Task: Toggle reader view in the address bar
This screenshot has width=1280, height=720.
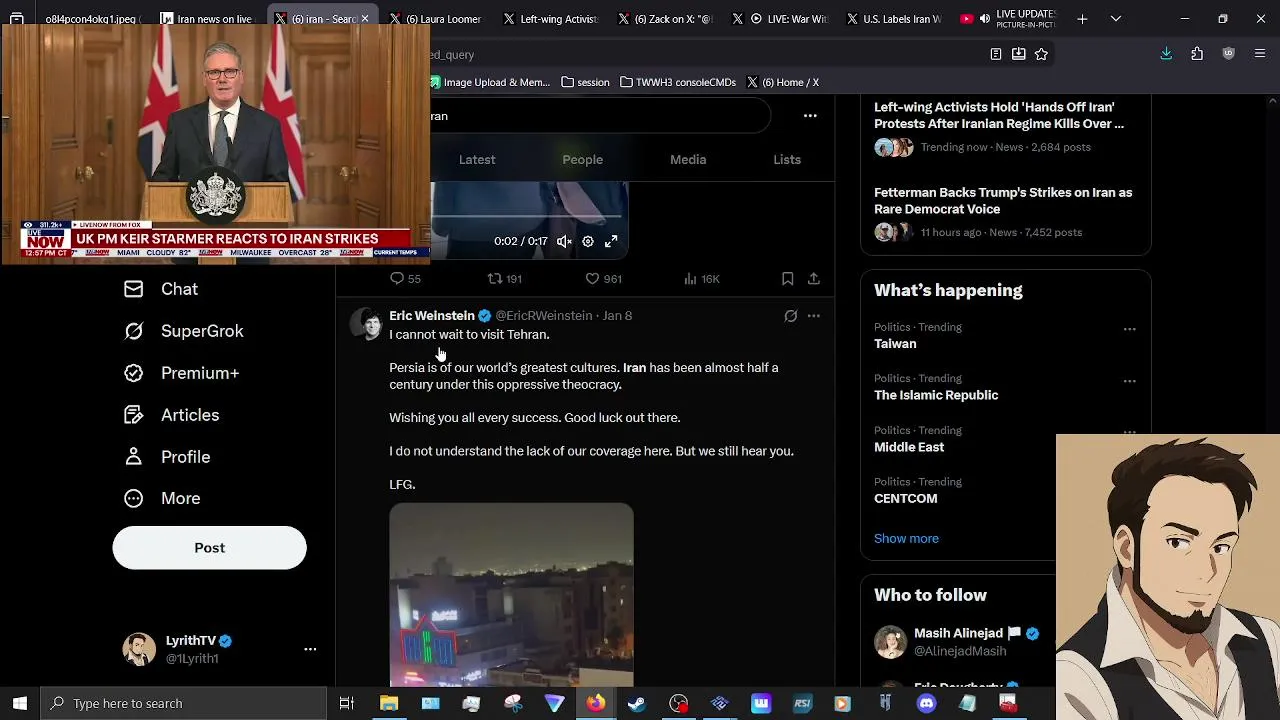Action: click(996, 54)
